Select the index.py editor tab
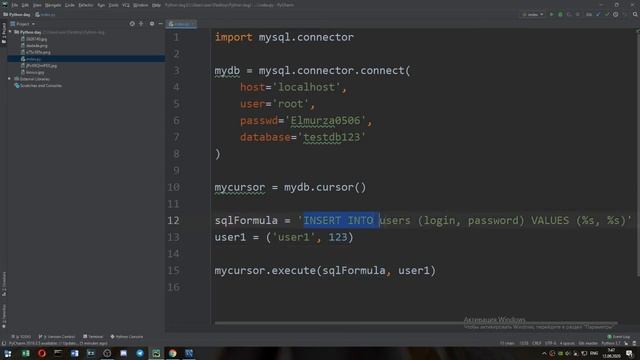 pyautogui.click(x=182, y=24)
